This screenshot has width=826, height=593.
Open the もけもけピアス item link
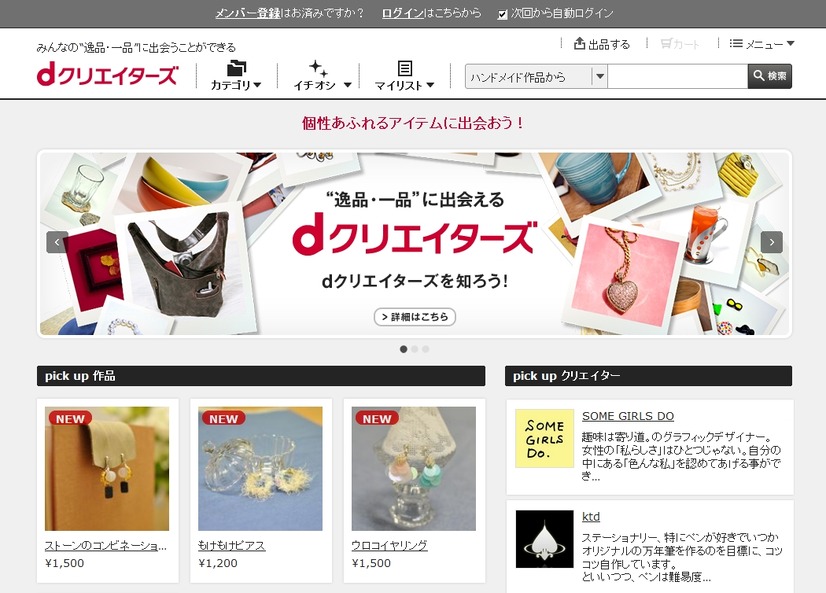pyautogui.click(x=232, y=546)
